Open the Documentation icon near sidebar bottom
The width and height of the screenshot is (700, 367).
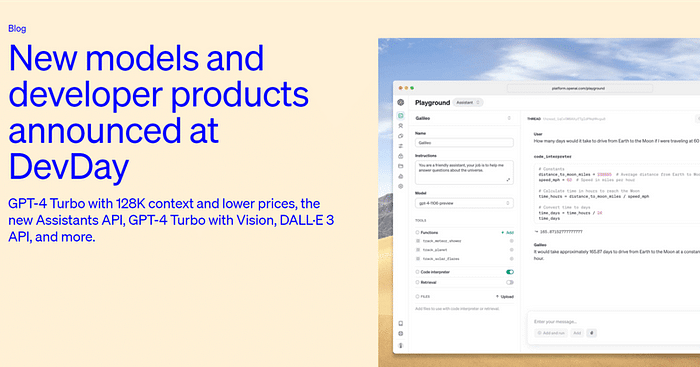pyautogui.click(x=400, y=323)
